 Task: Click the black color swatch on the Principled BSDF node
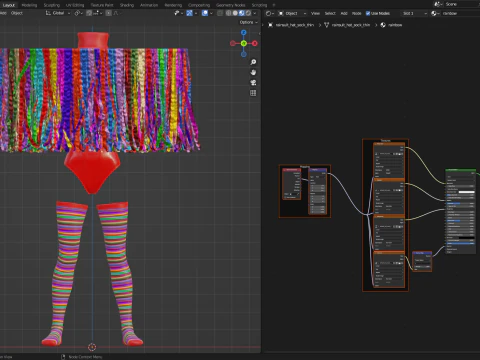pos(466,238)
